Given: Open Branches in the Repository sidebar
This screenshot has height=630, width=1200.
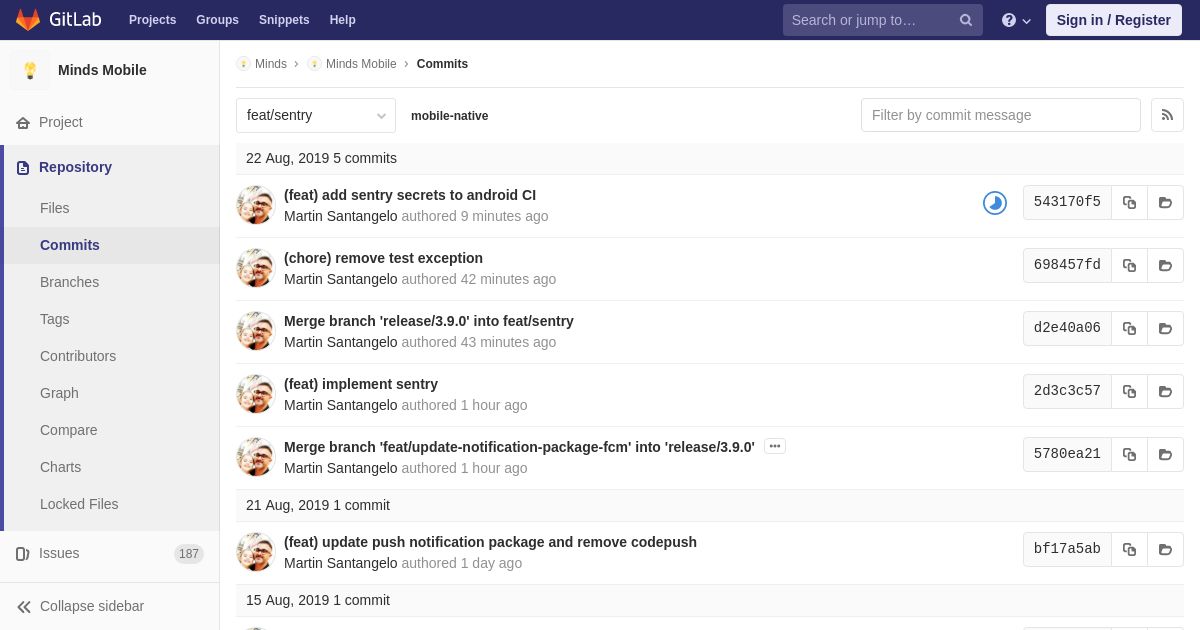Looking at the screenshot, I should coord(69,282).
